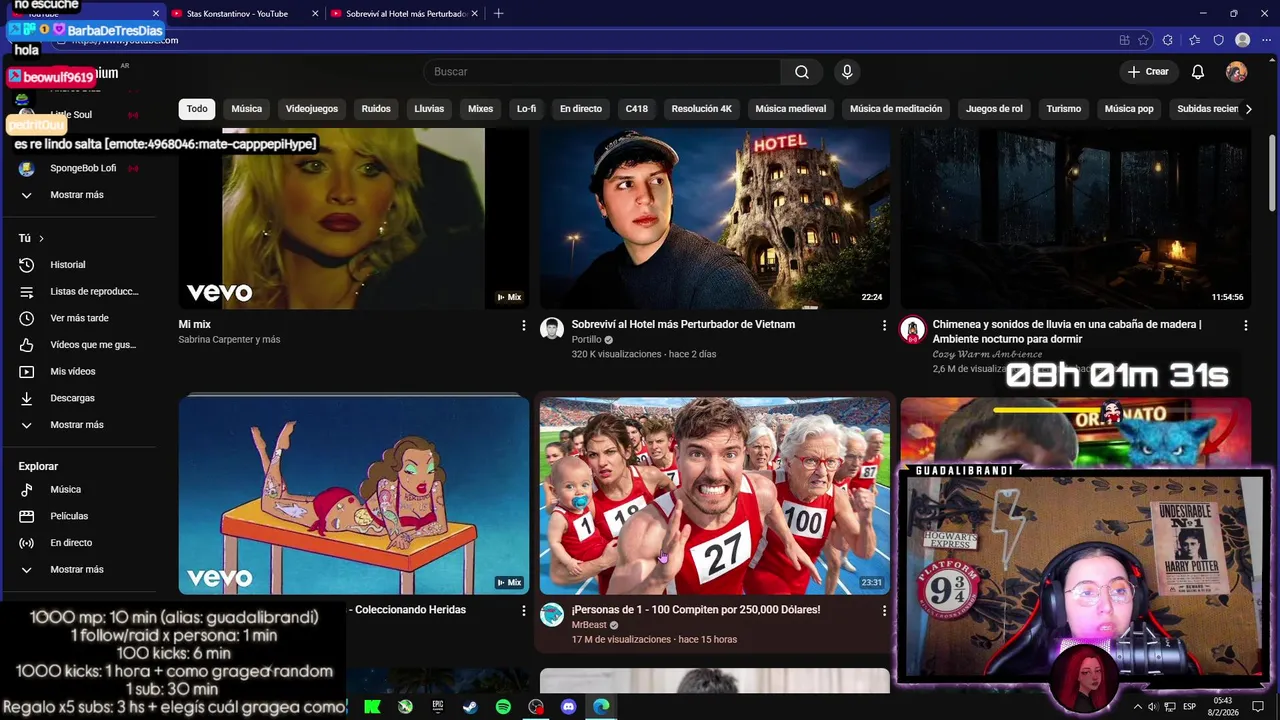Start voice search with microphone icon
This screenshot has width=1280, height=720.
847,72
